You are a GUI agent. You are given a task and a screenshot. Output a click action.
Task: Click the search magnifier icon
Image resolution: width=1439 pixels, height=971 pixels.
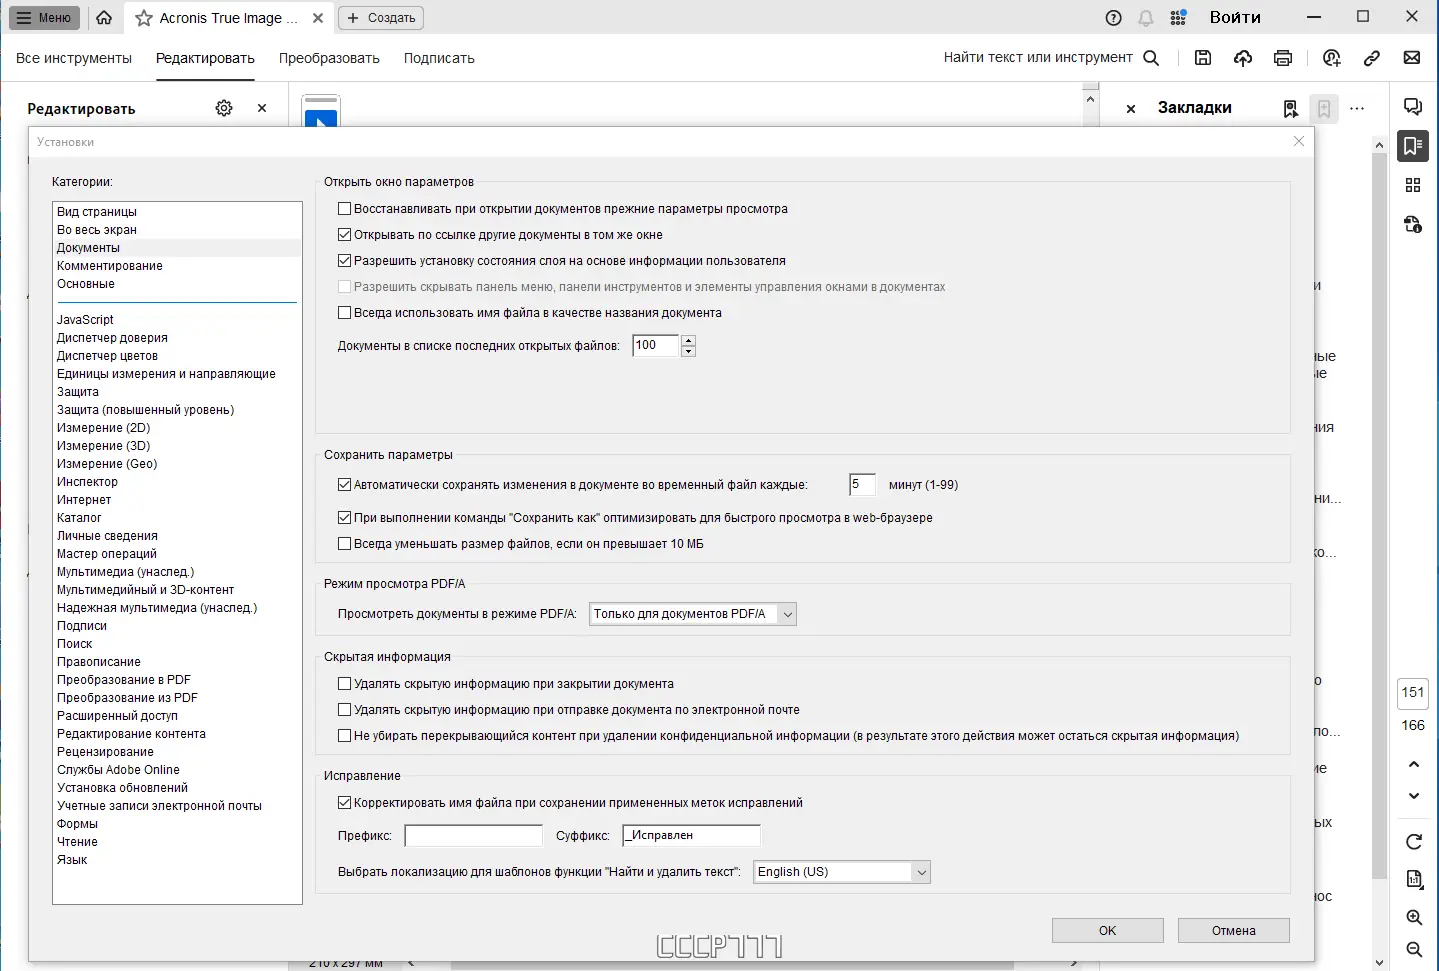[x=1151, y=58]
